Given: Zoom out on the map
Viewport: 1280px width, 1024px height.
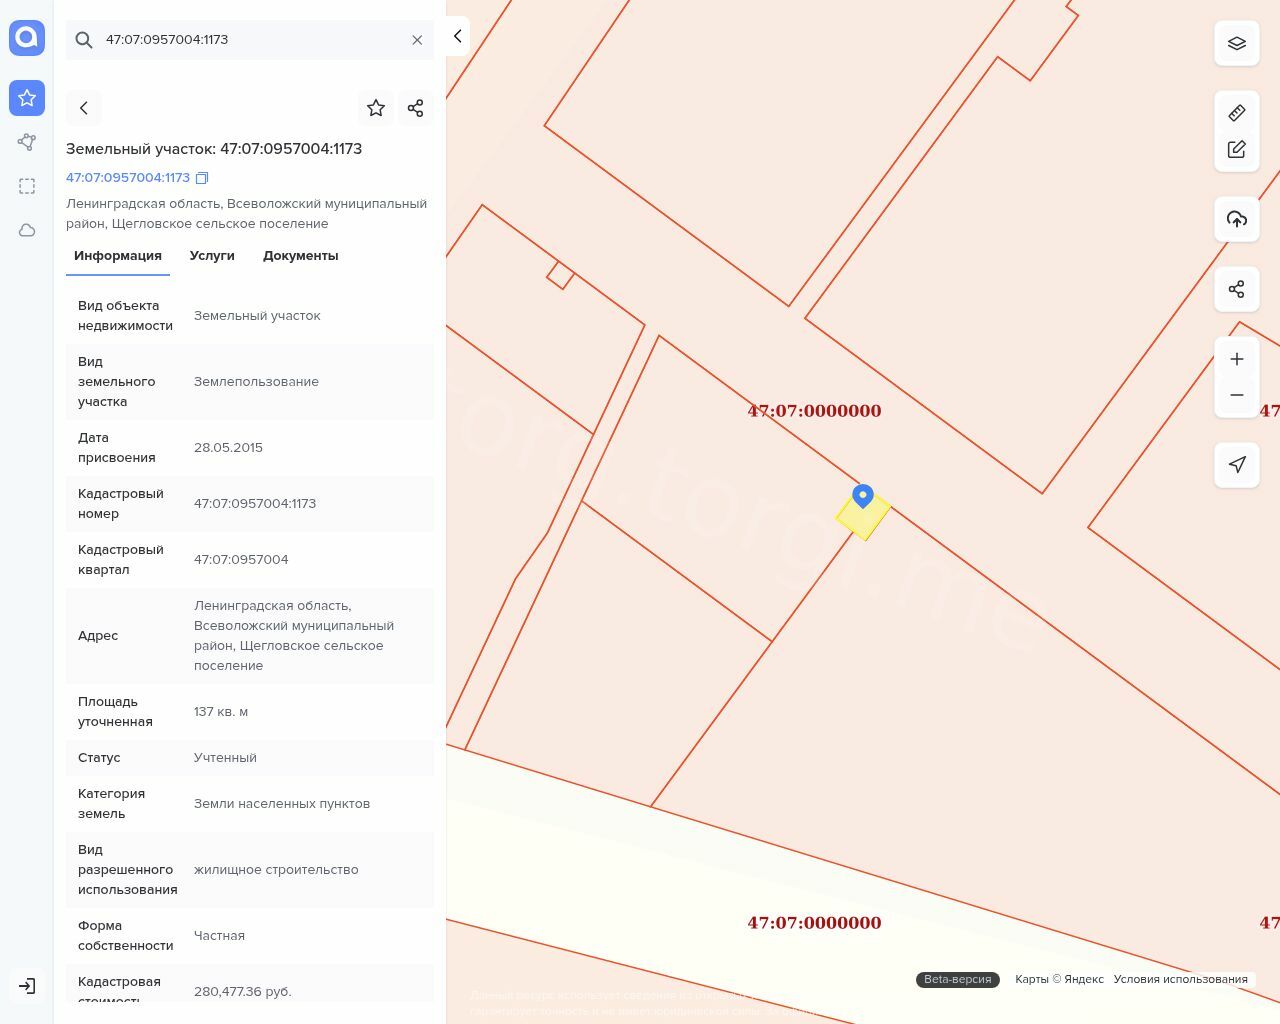Looking at the screenshot, I should click(1237, 395).
